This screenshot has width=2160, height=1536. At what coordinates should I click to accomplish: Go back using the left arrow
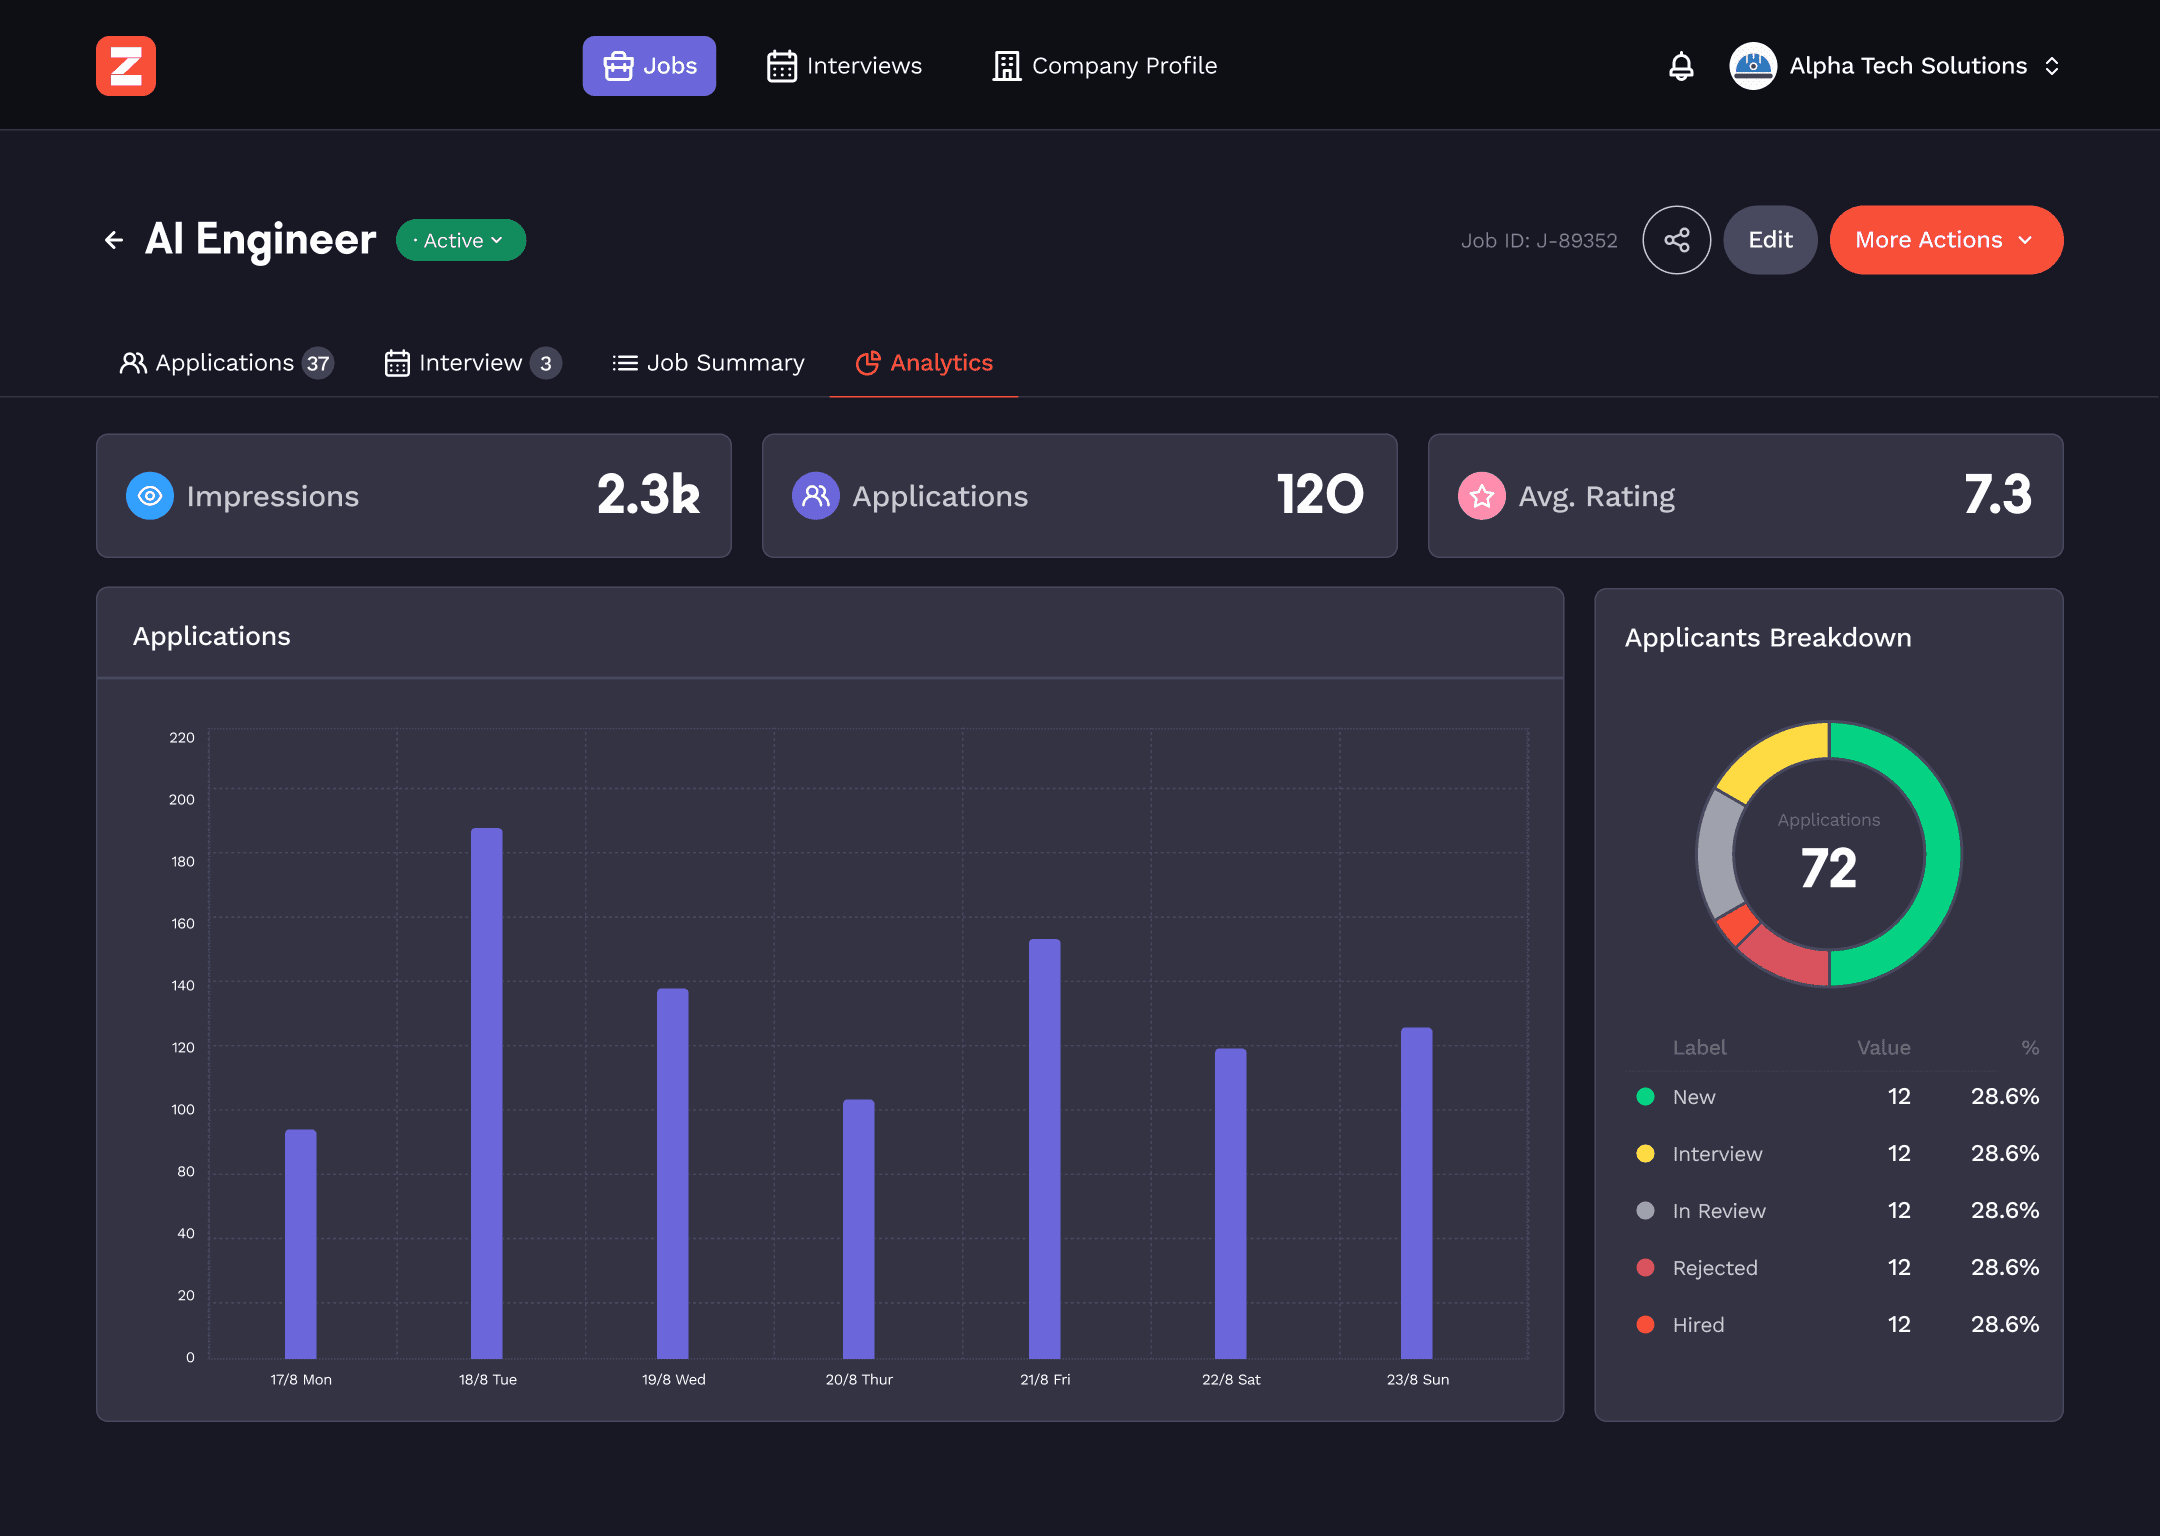(114, 240)
